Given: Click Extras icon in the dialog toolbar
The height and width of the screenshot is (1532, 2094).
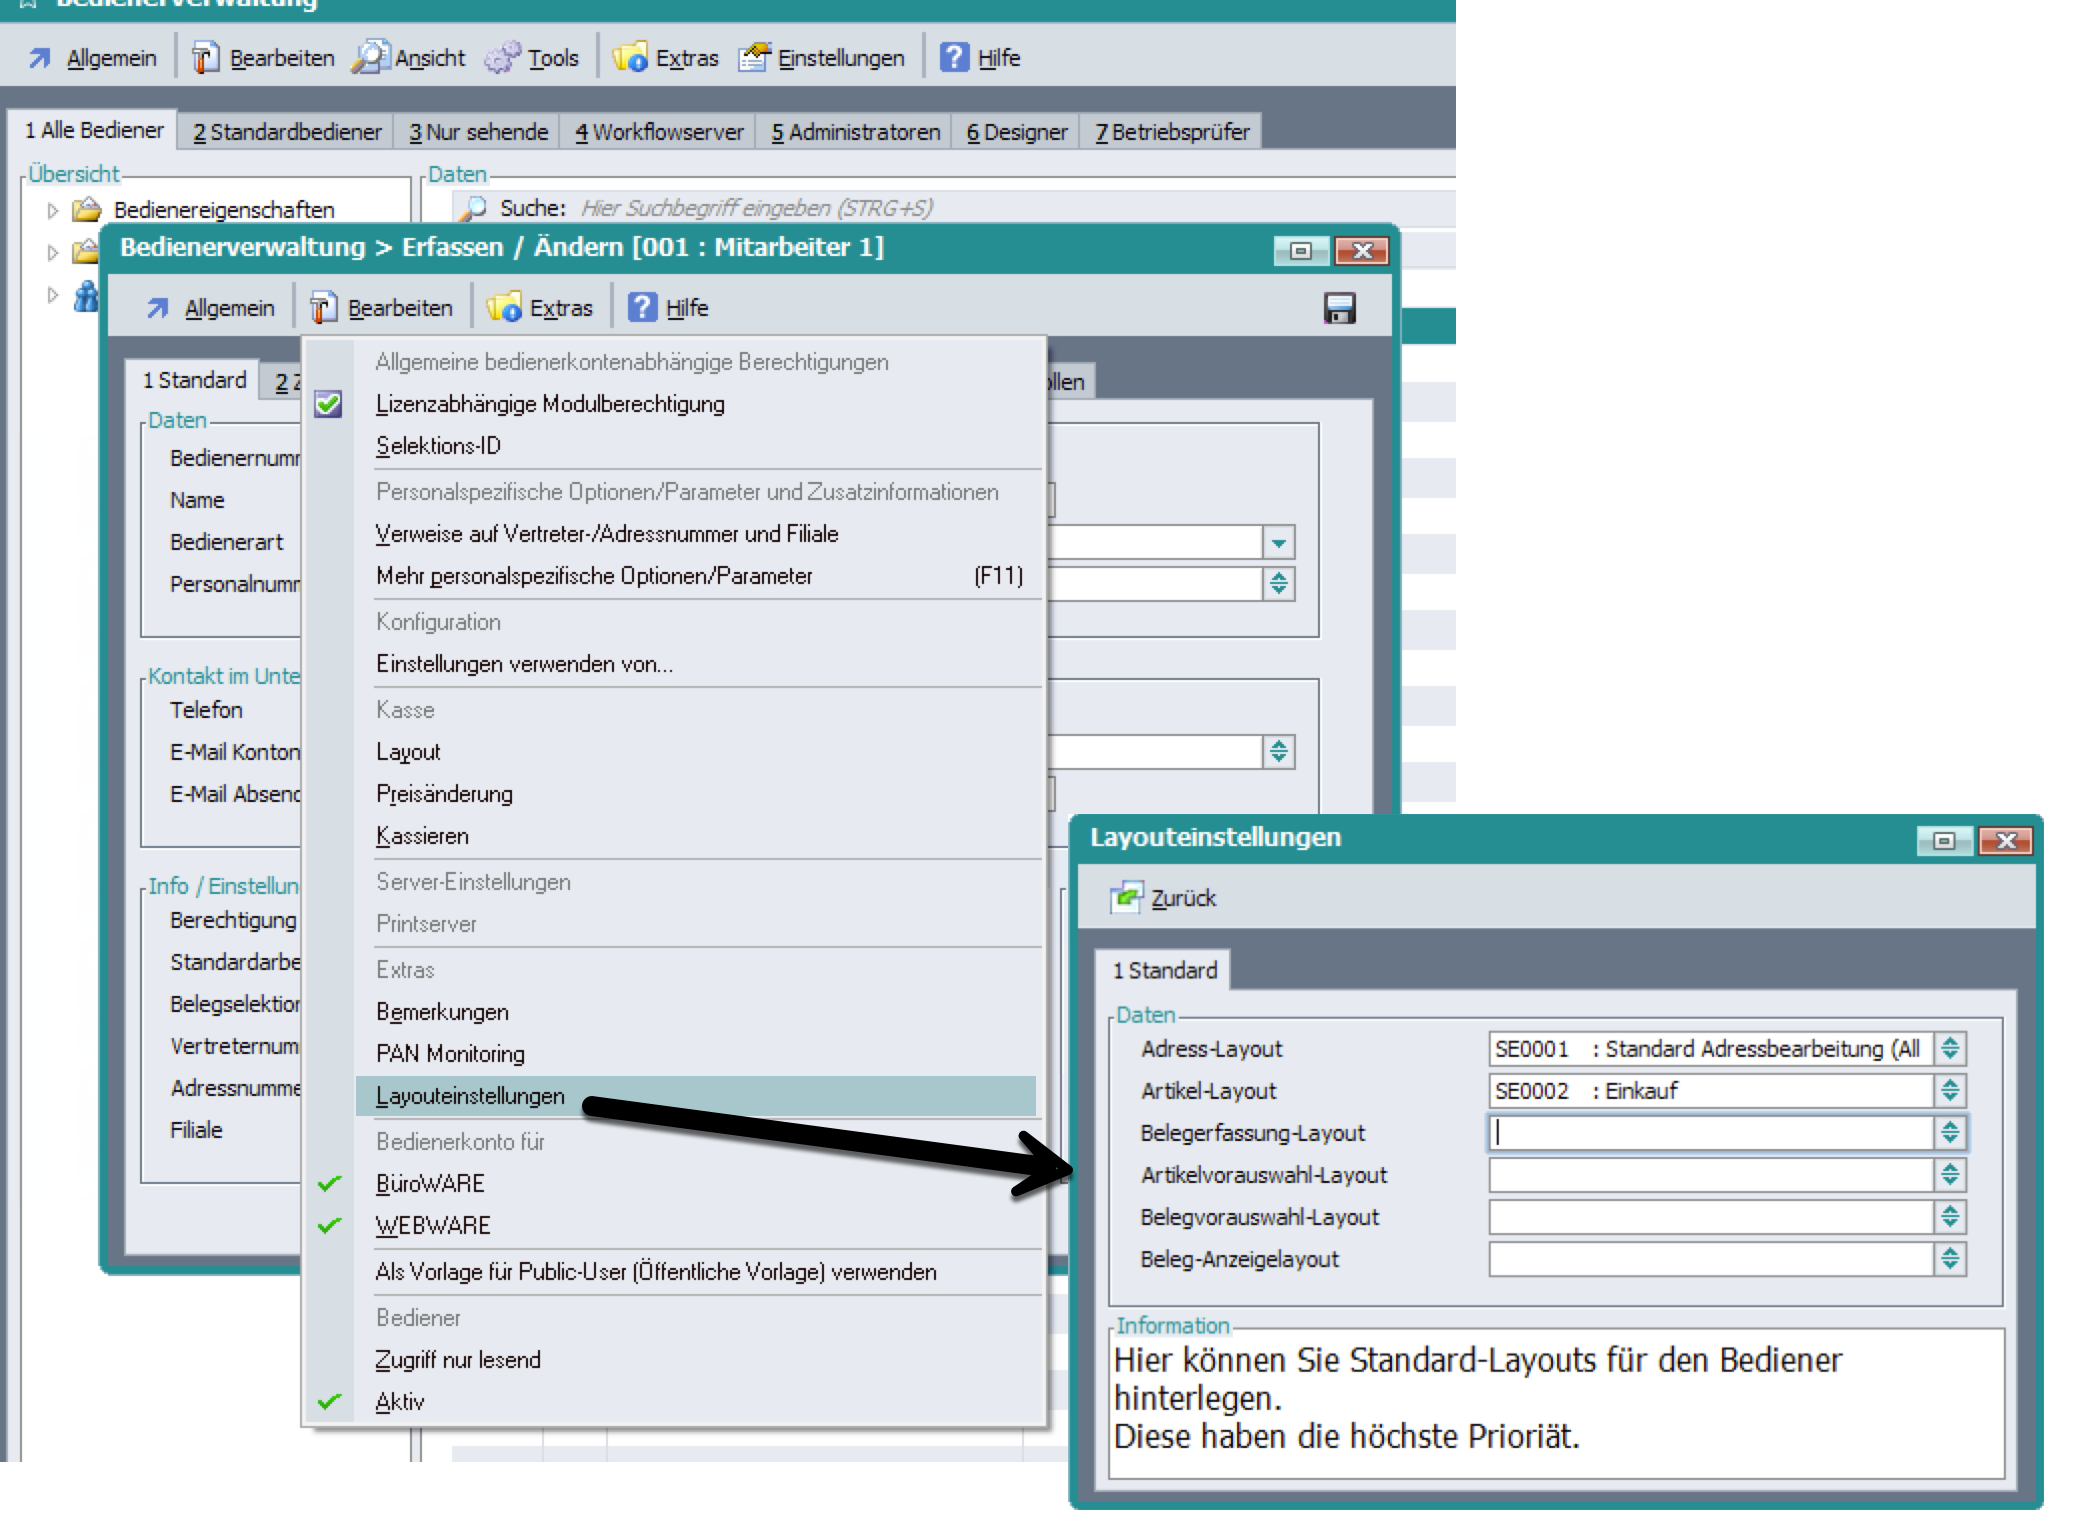Looking at the screenshot, I should click(505, 308).
